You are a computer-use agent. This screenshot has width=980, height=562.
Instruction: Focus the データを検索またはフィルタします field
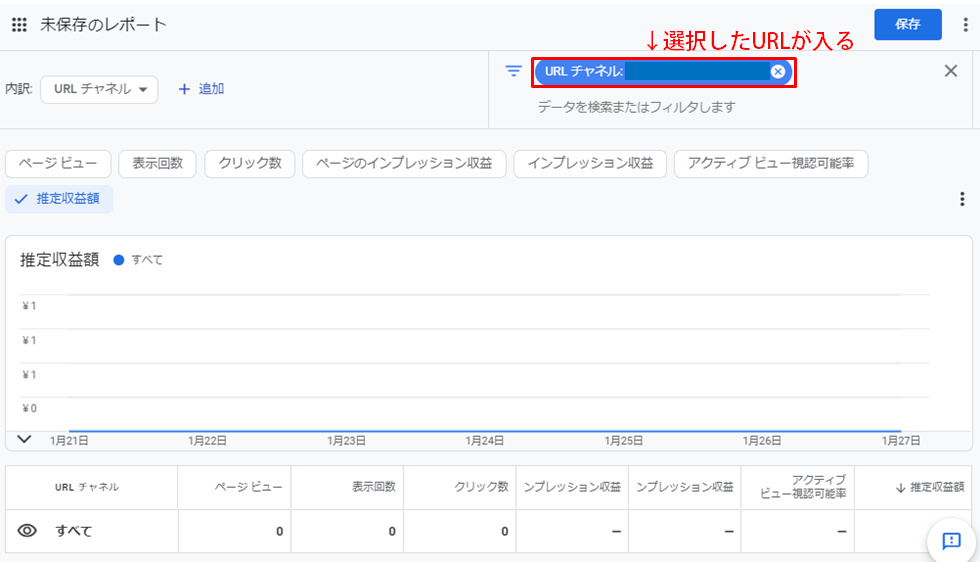pos(636,107)
